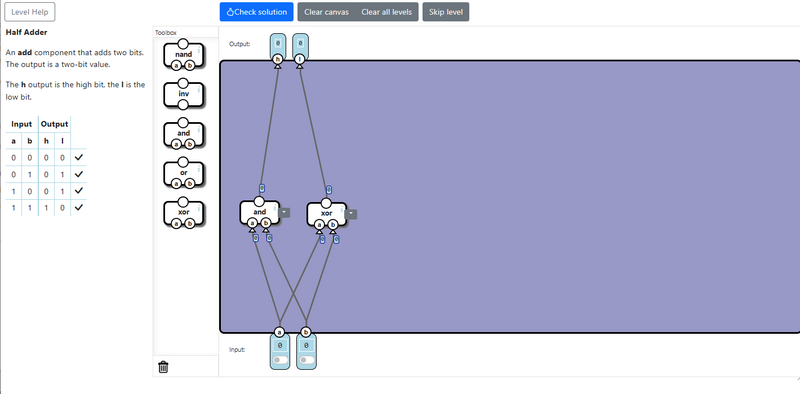This screenshot has width=800, height=394.
Task: Toggle input a switch
Action: (280, 360)
